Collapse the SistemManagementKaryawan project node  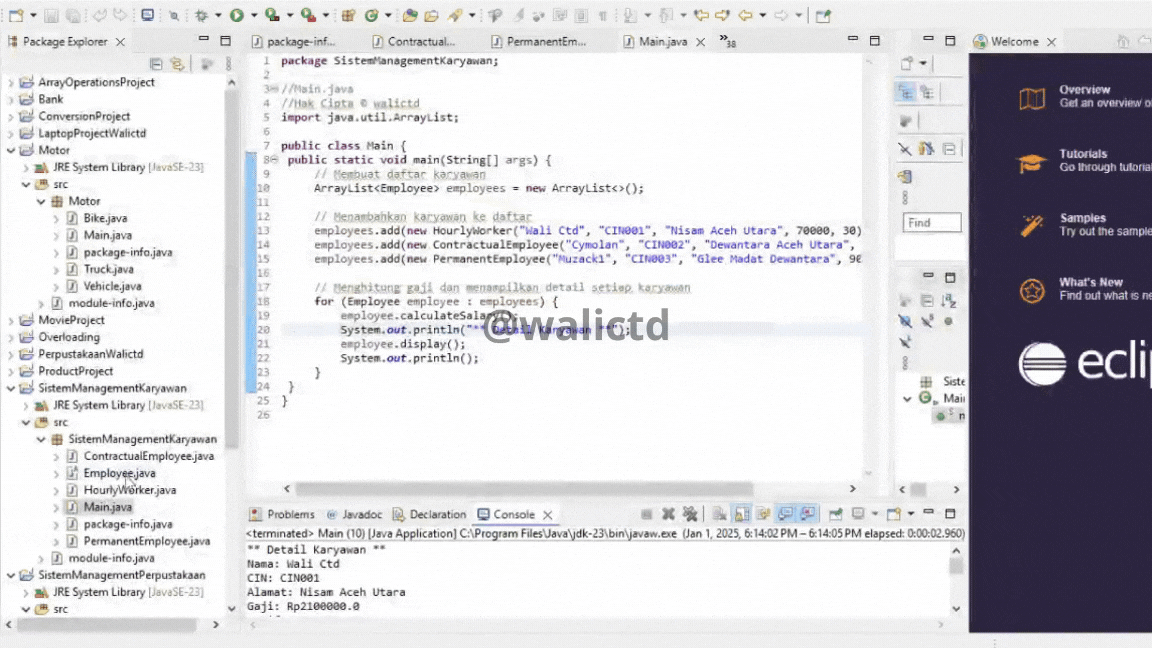pos(11,388)
